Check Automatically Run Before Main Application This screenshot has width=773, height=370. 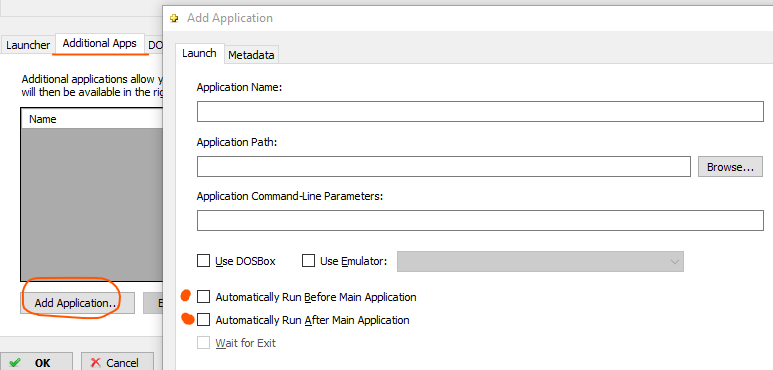coord(204,297)
